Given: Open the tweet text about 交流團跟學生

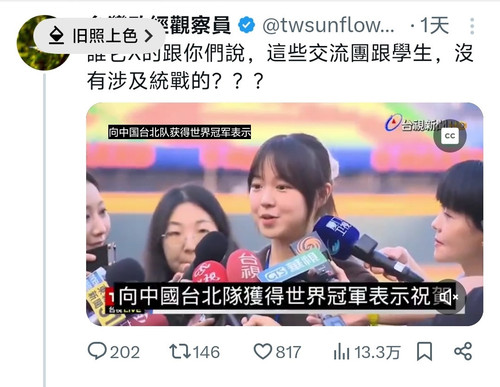Looking at the screenshot, I should tap(280, 67).
